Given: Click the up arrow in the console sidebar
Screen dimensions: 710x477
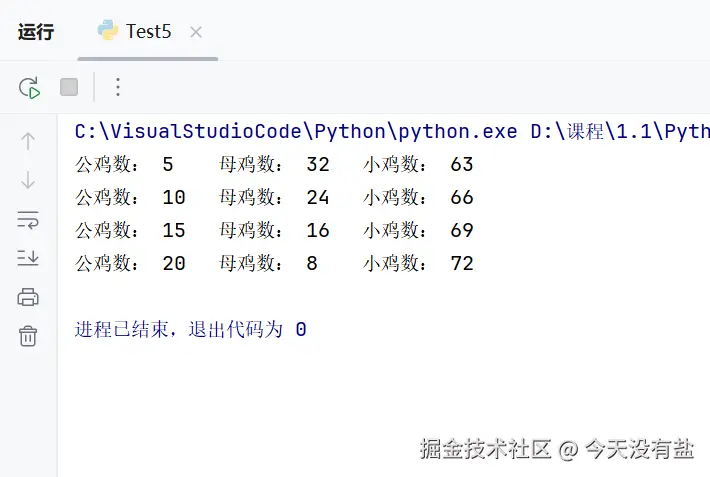Looking at the screenshot, I should point(28,141).
